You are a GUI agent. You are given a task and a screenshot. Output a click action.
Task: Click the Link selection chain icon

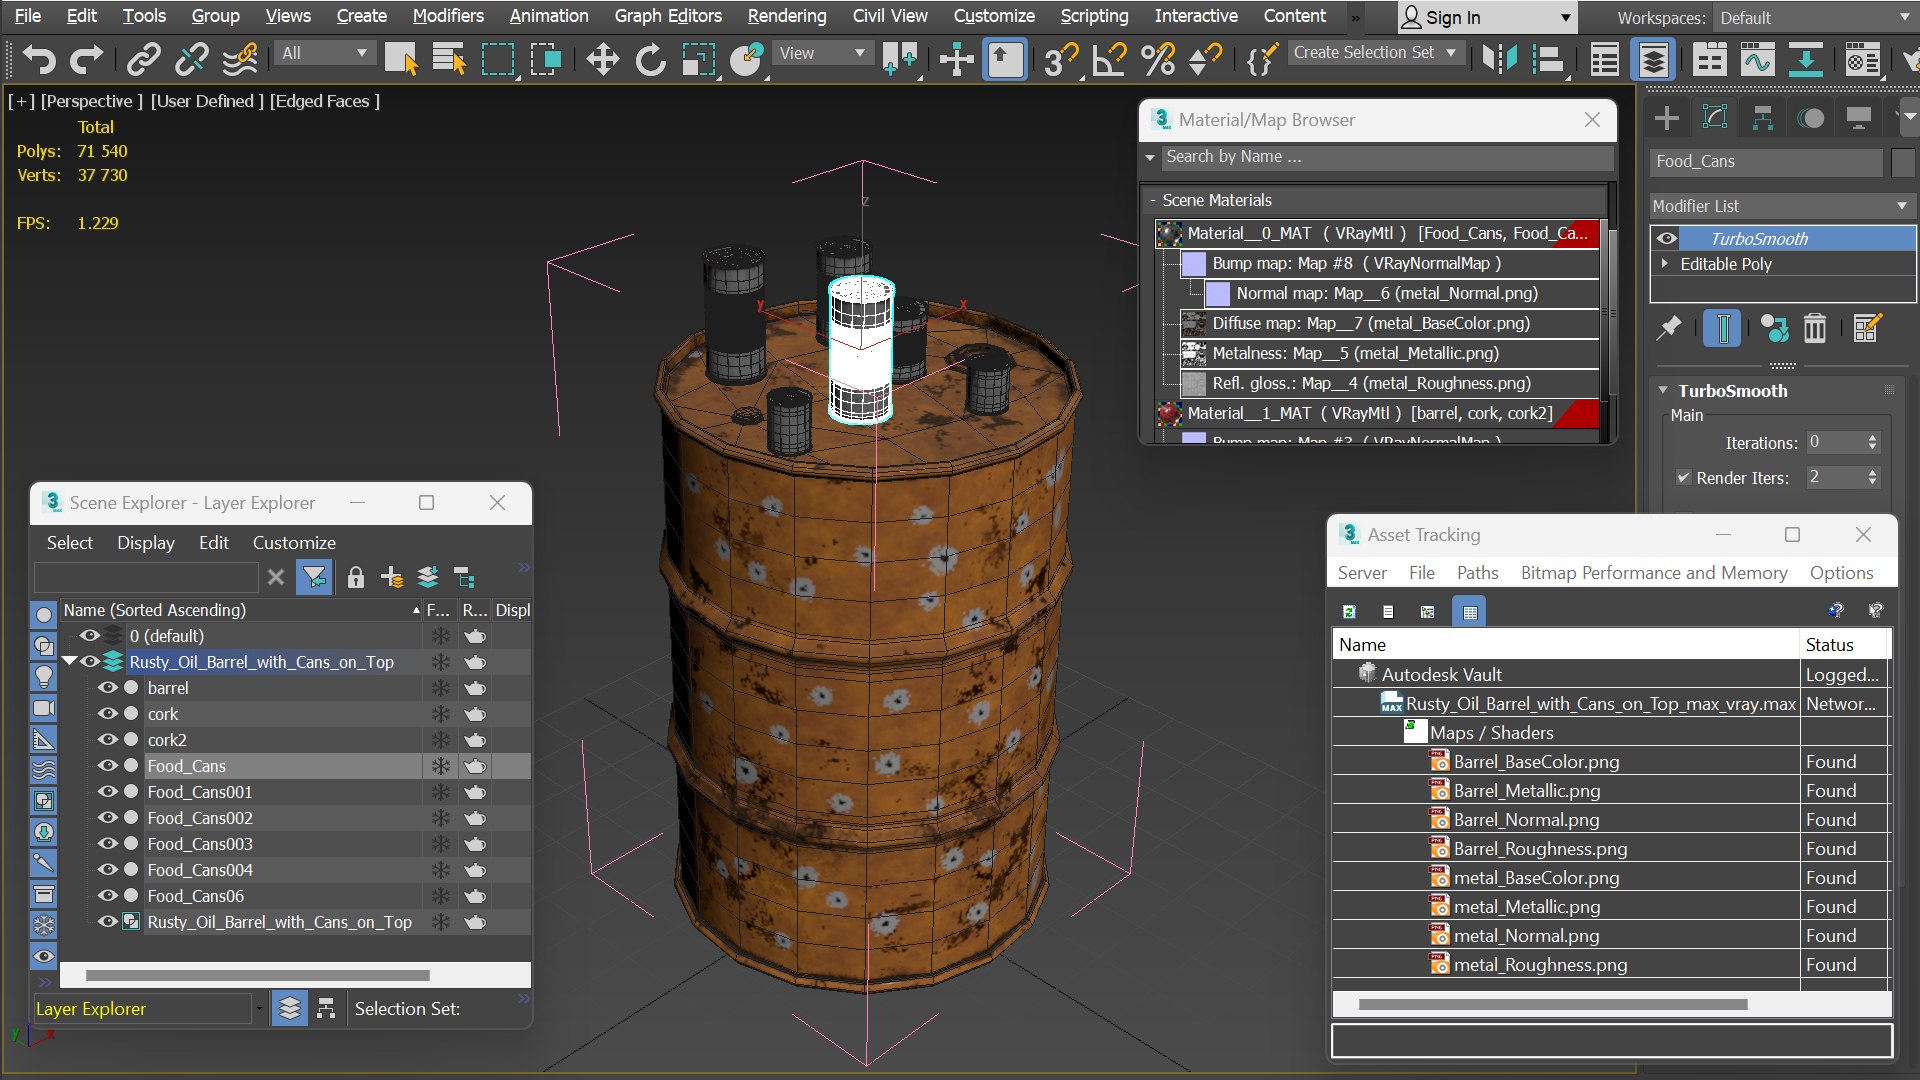[144, 60]
